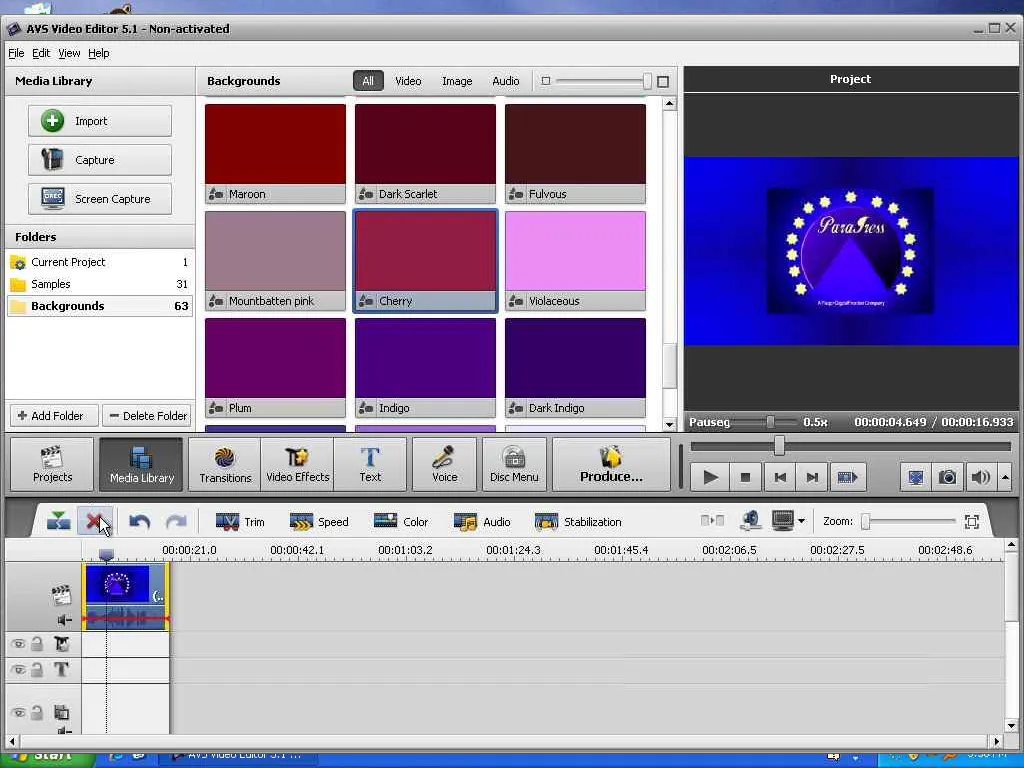
Task: Switch to the Video filter tab
Action: tap(408, 81)
